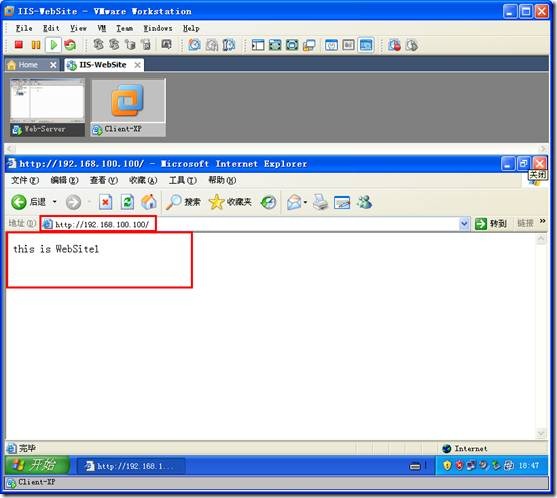Click the 开始 Start button

click(37, 465)
